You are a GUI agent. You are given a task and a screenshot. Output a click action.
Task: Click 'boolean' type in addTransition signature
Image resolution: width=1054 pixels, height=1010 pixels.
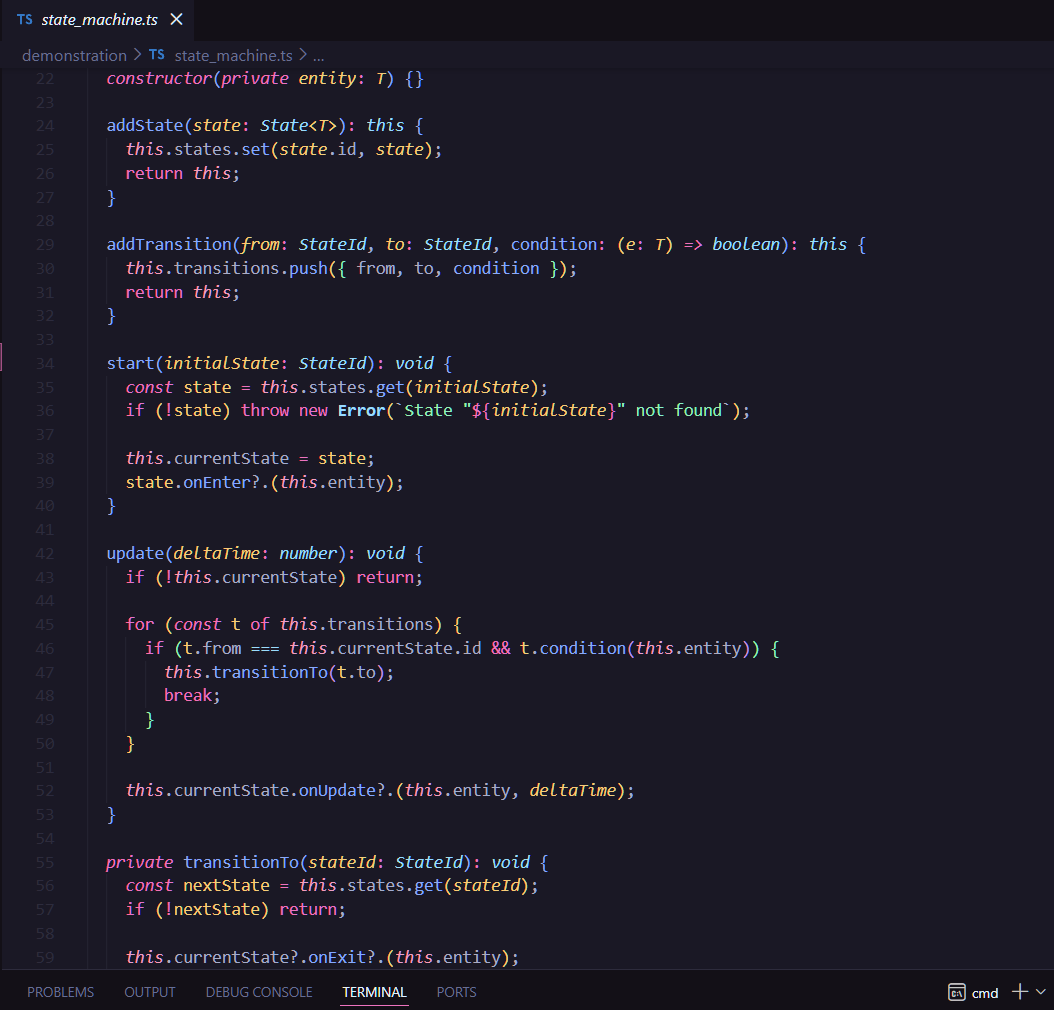click(x=745, y=244)
